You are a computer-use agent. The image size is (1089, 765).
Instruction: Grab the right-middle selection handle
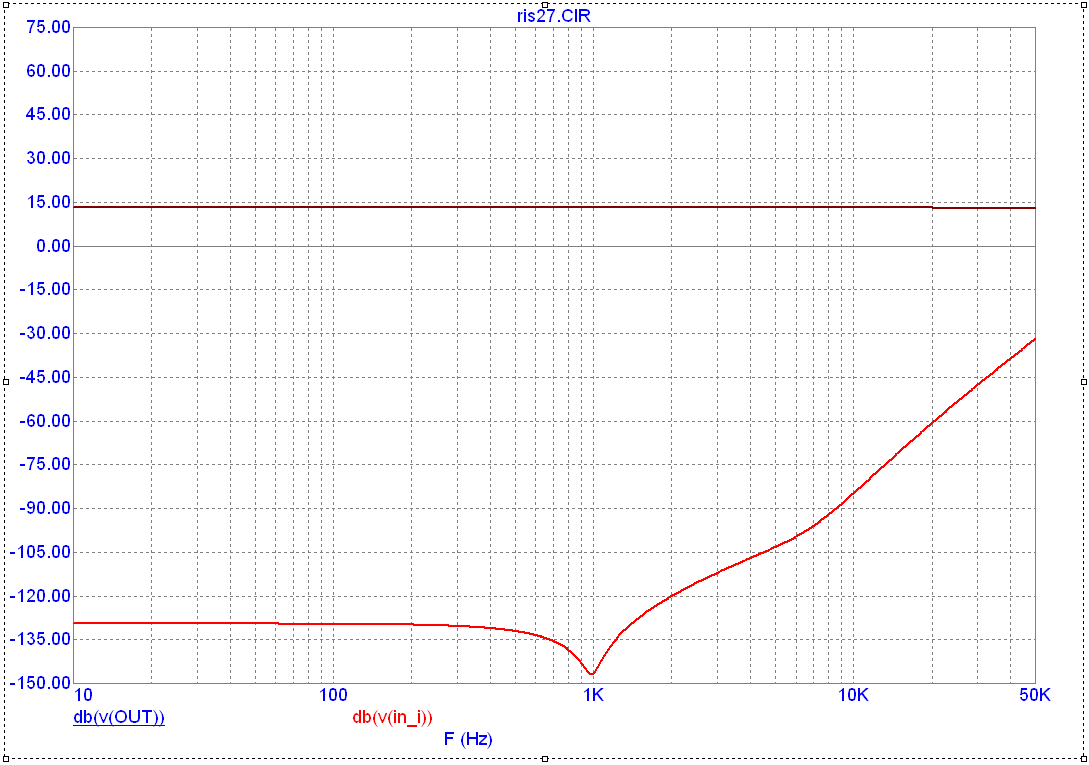[1084, 381]
